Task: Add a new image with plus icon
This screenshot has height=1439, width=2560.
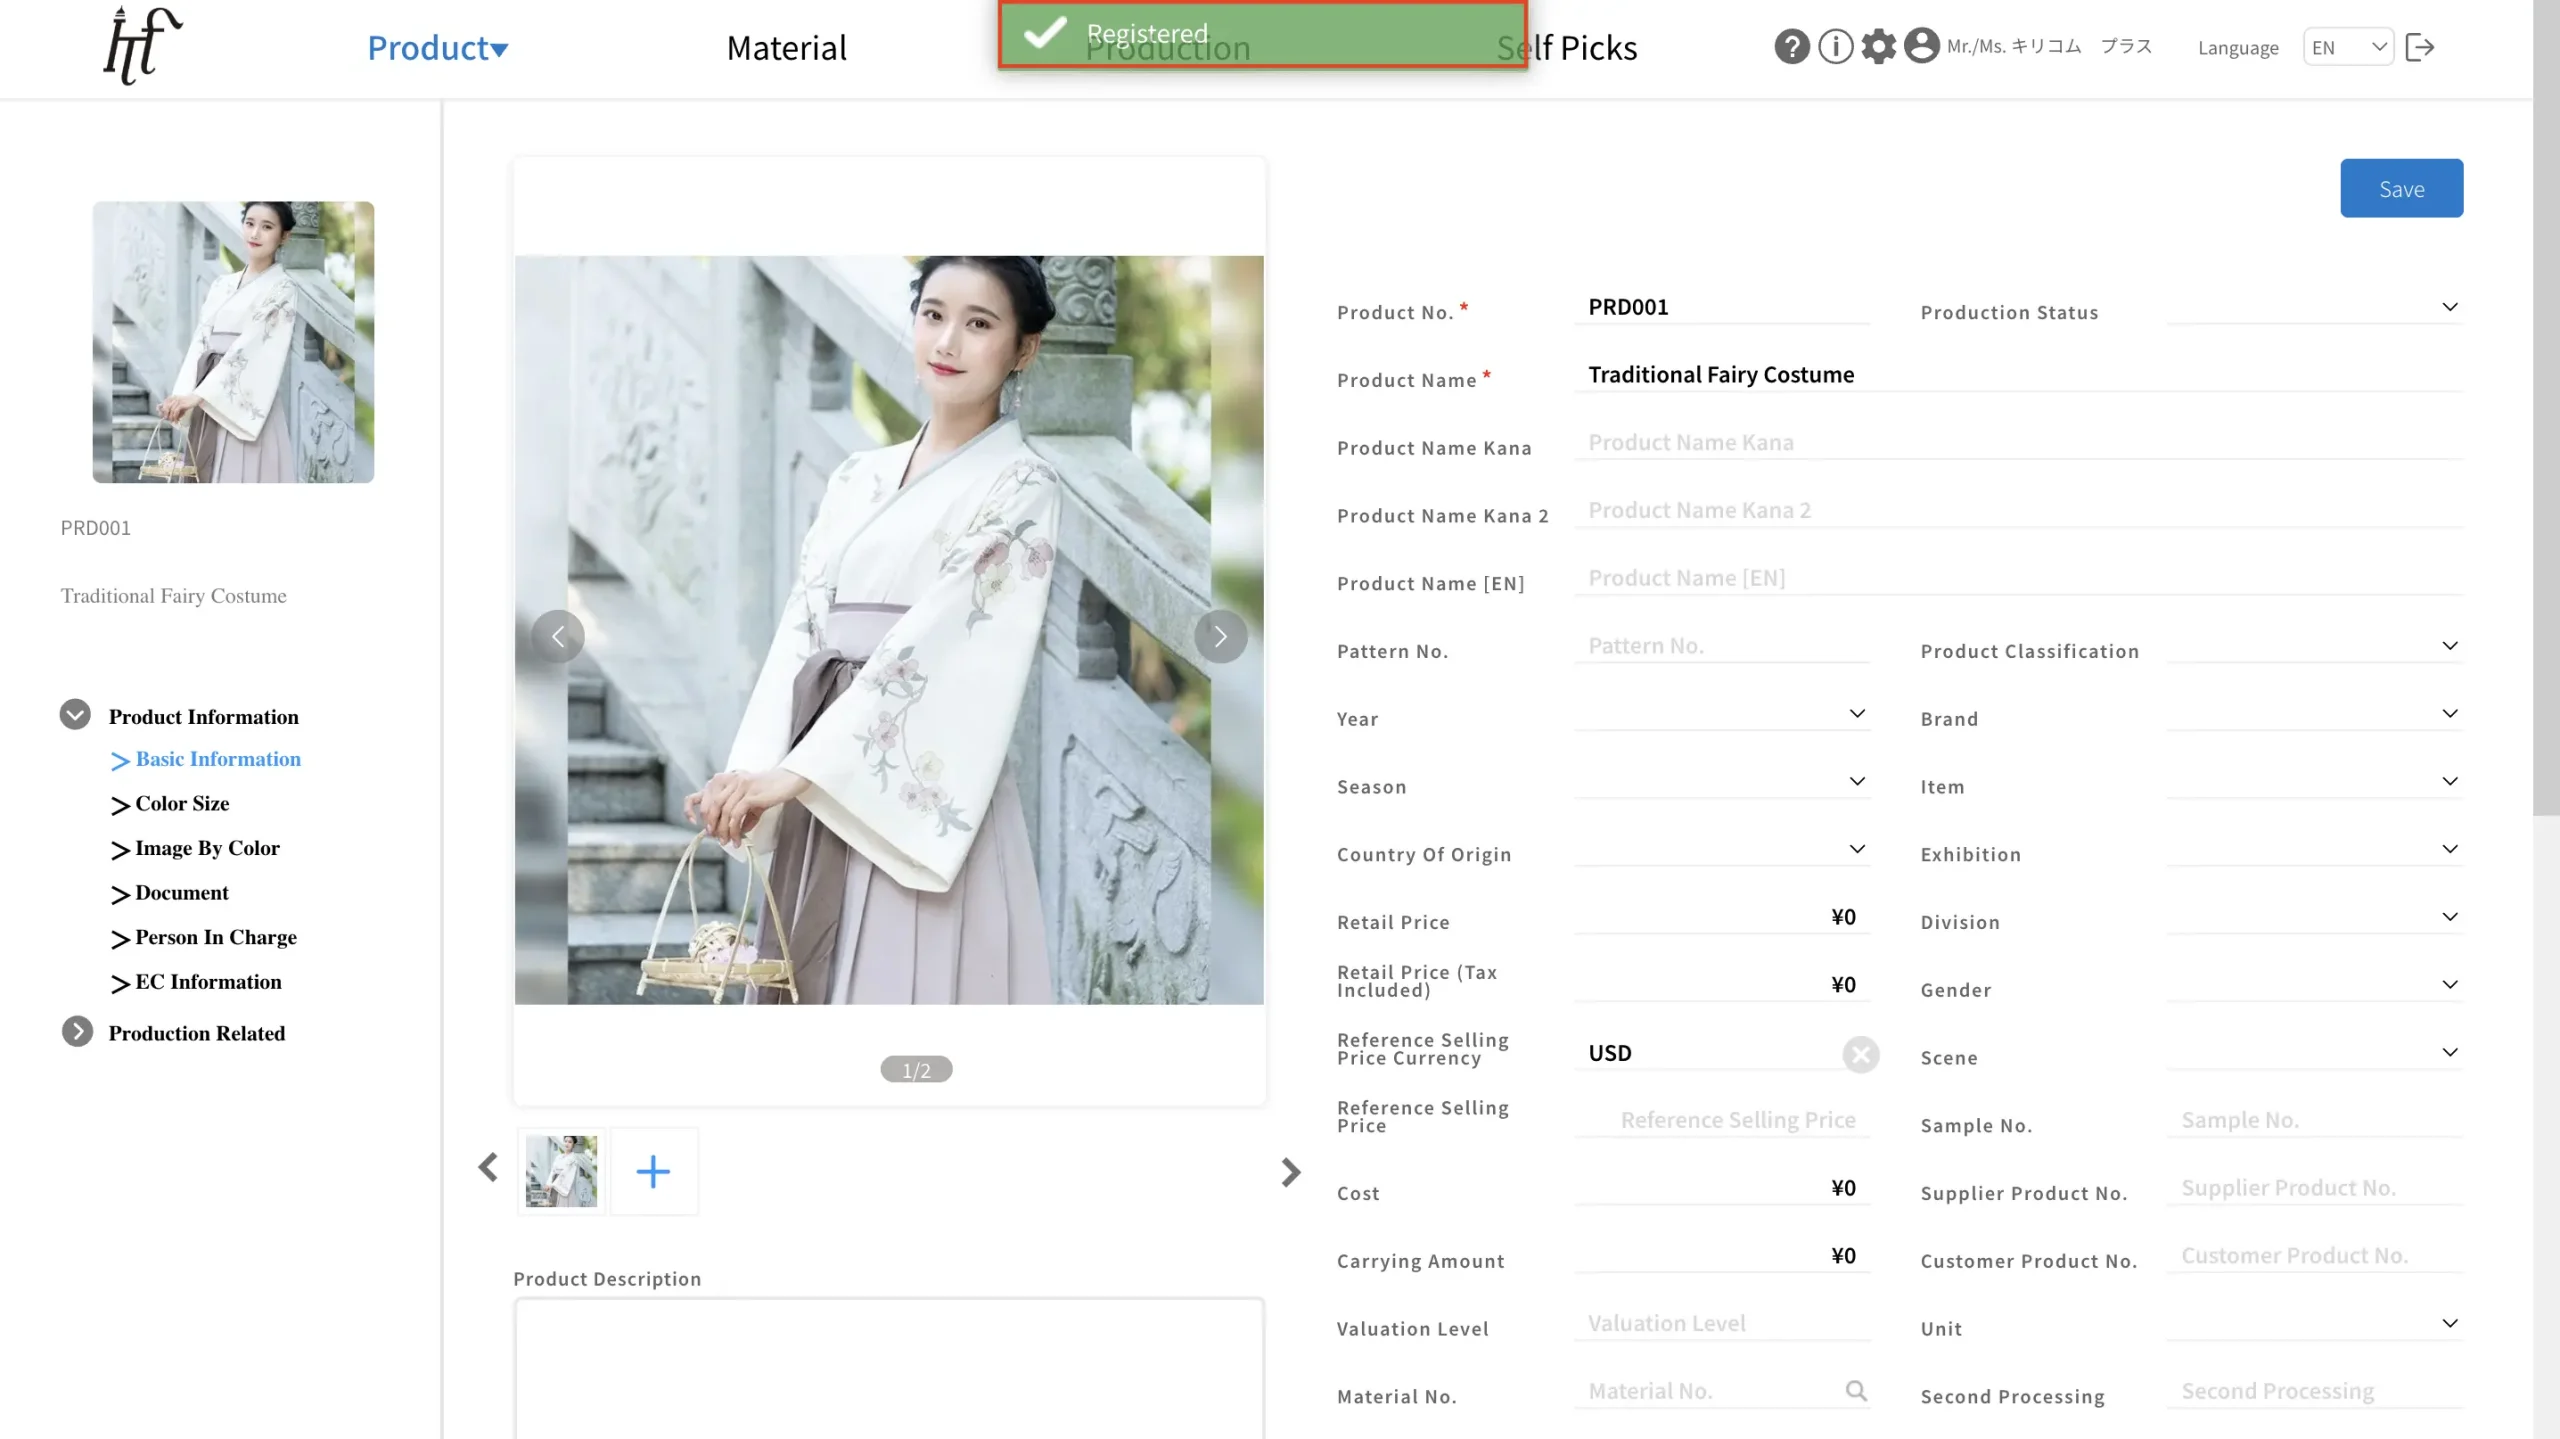Action: (x=653, y=1171)
